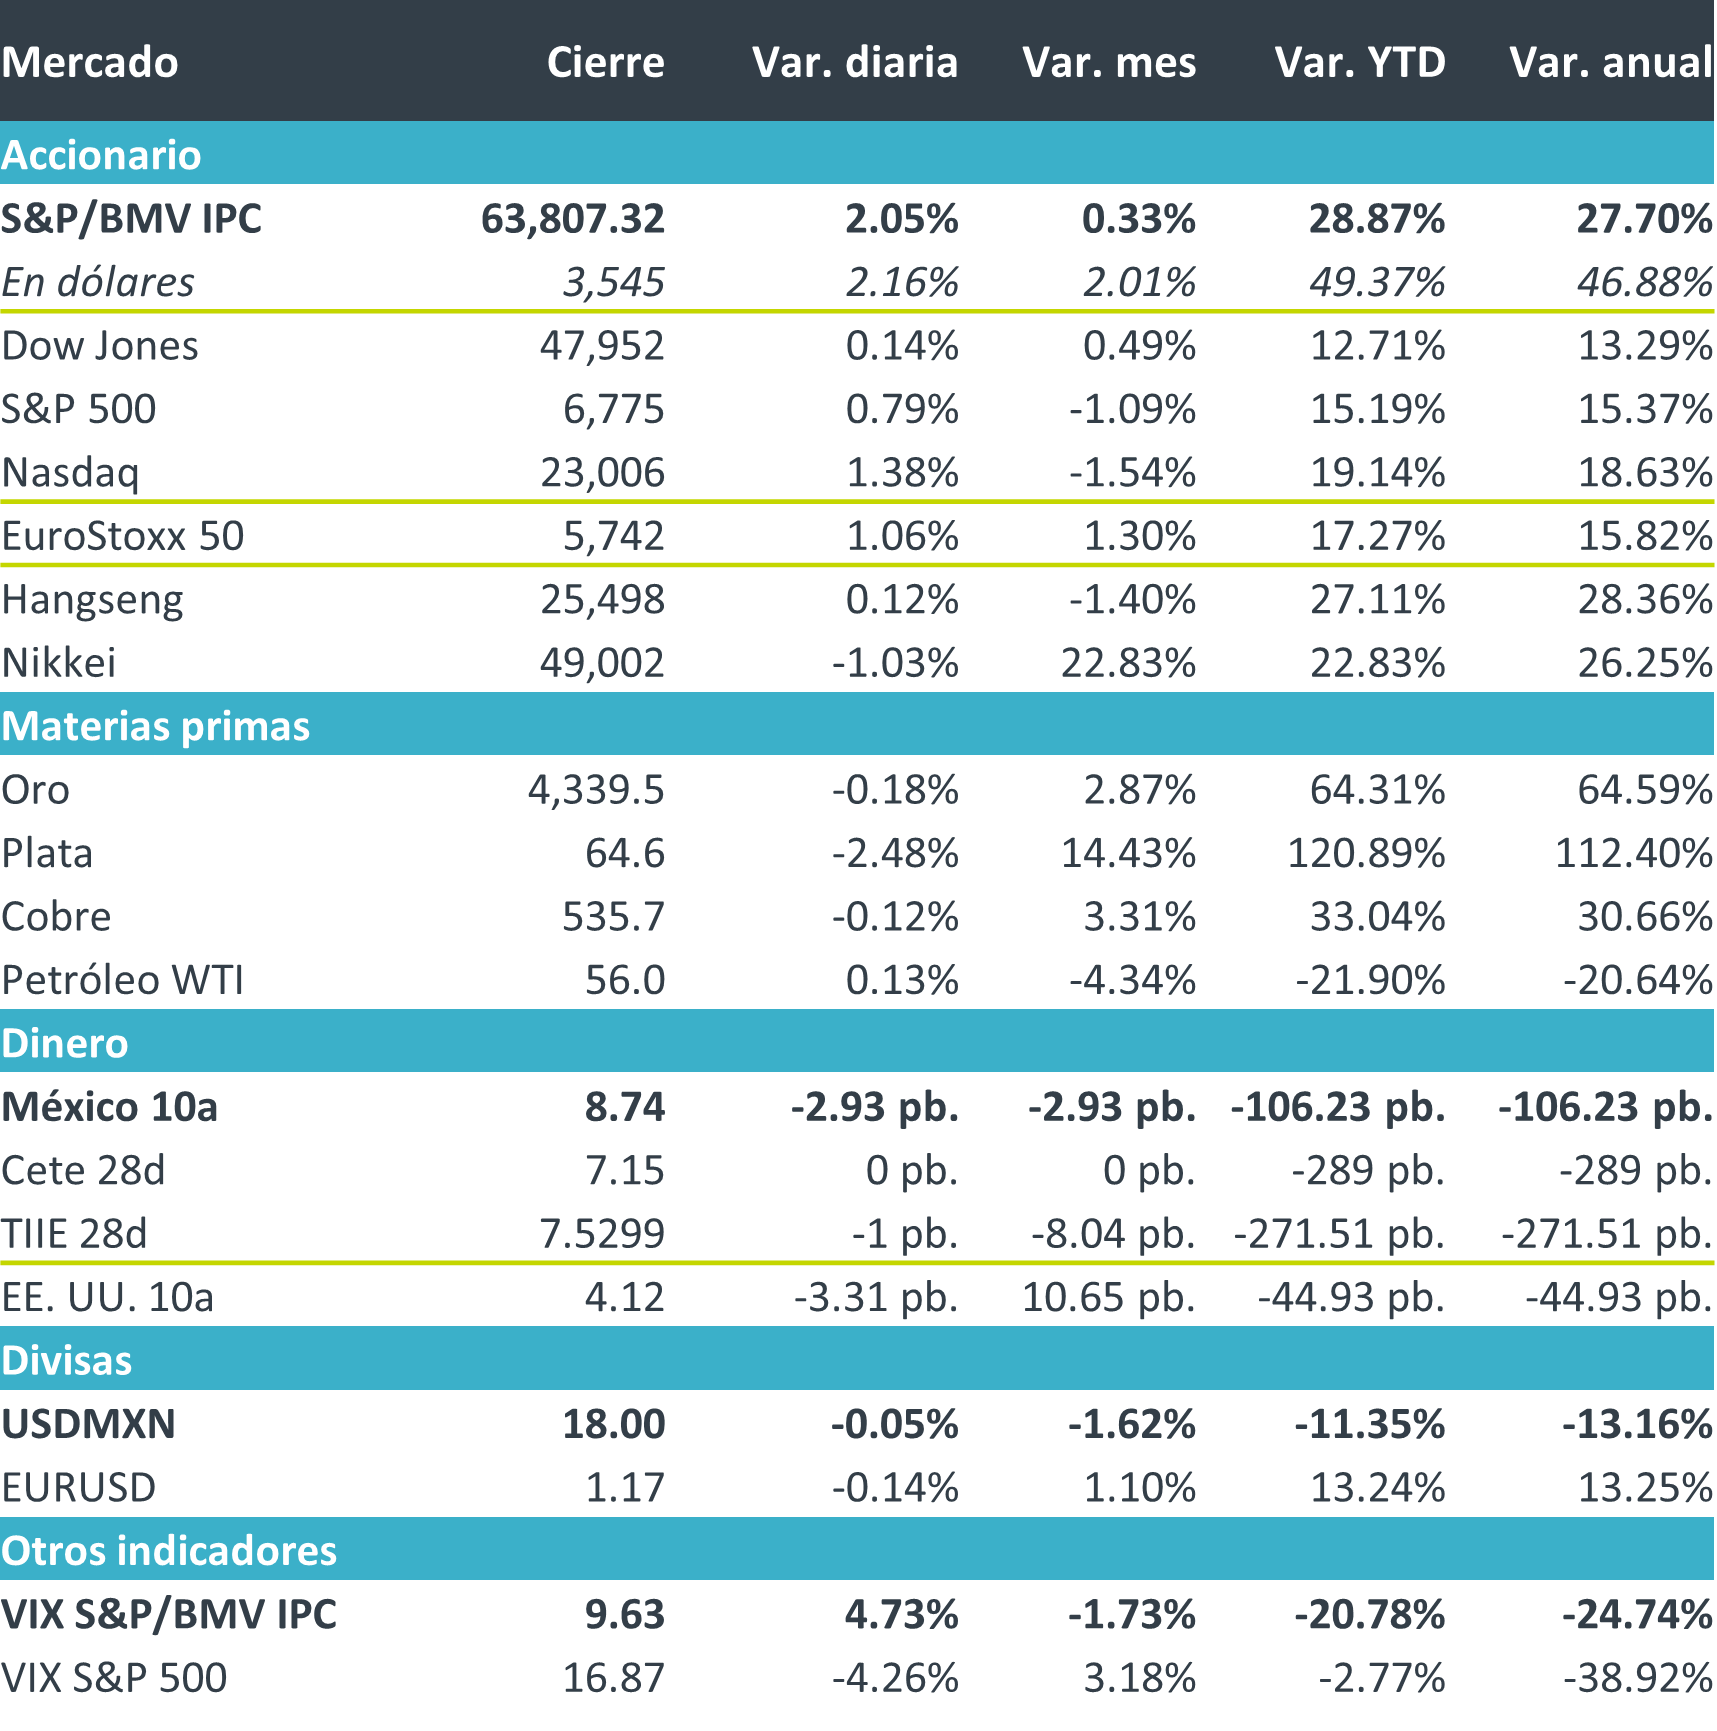This screenshot has width=1717, height=1731.
Task: Click the México 10a row label
Action: click(x=110, y=1107)
